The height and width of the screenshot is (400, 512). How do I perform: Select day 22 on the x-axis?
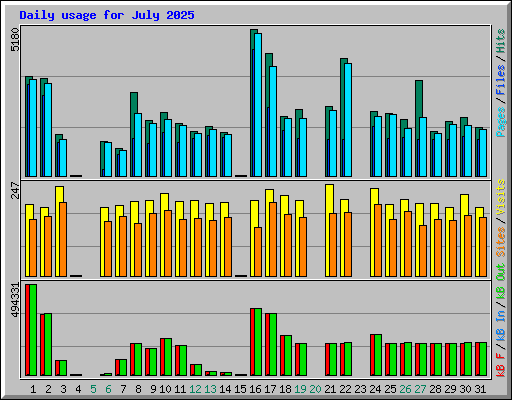tap(345, 389)
